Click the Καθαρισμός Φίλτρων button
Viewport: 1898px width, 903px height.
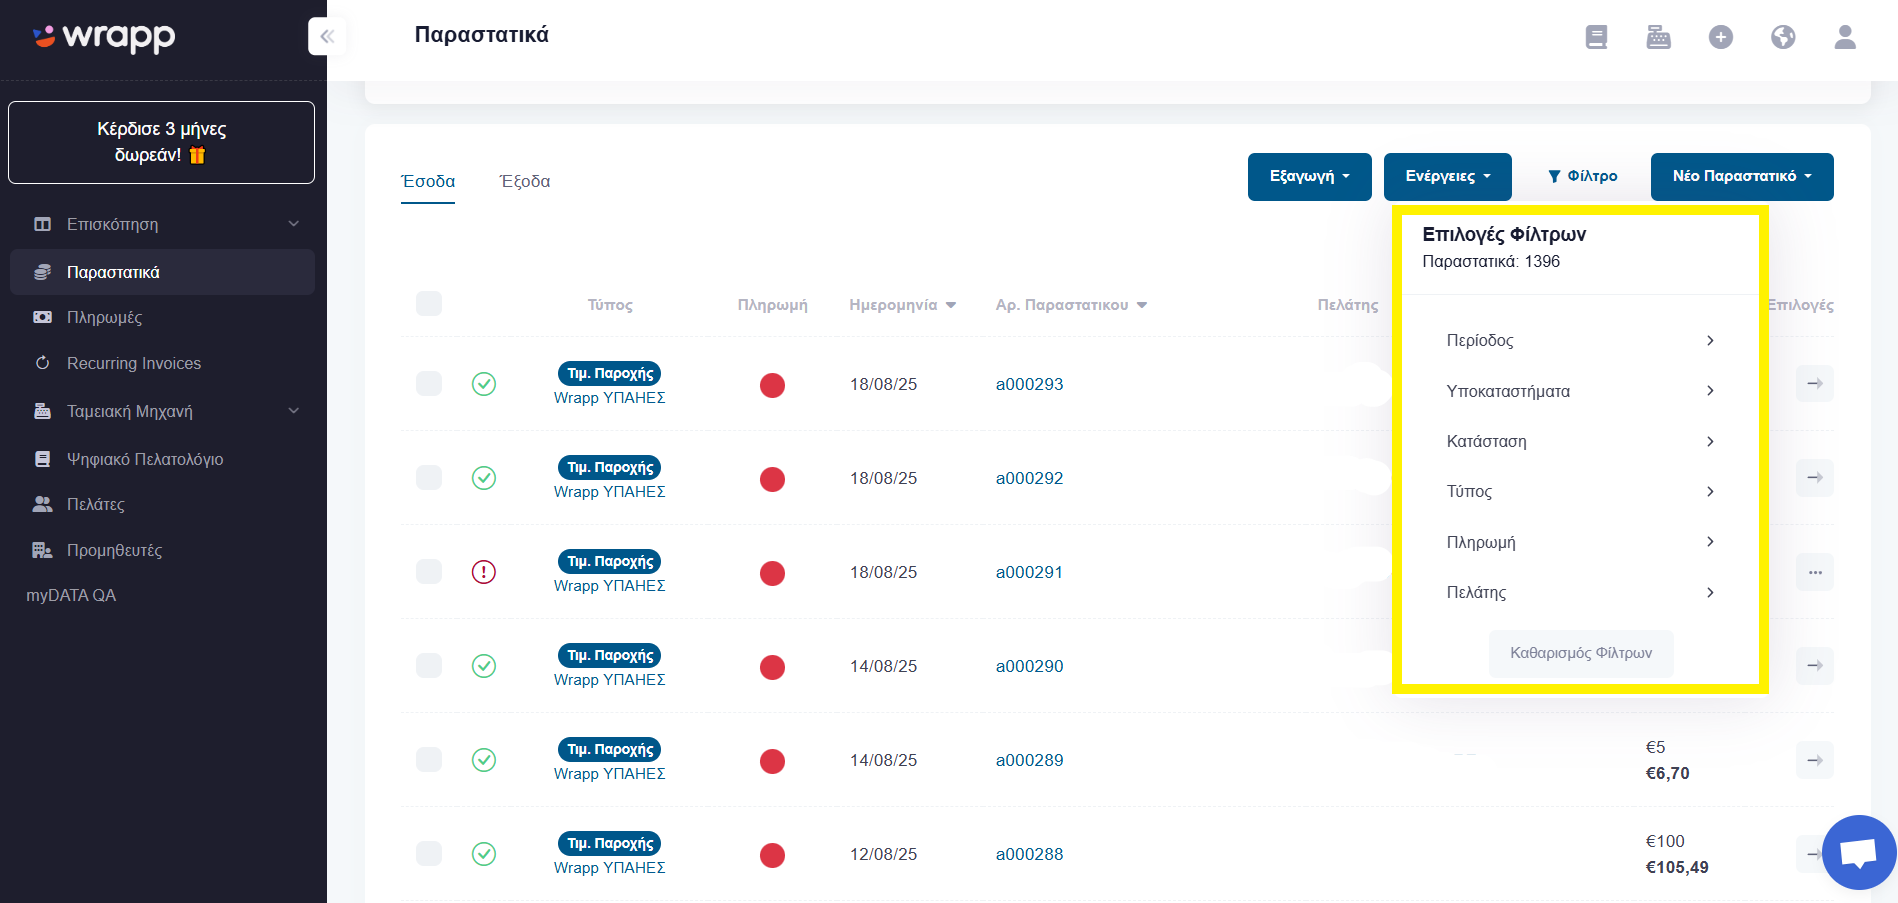click(1580, 653)
